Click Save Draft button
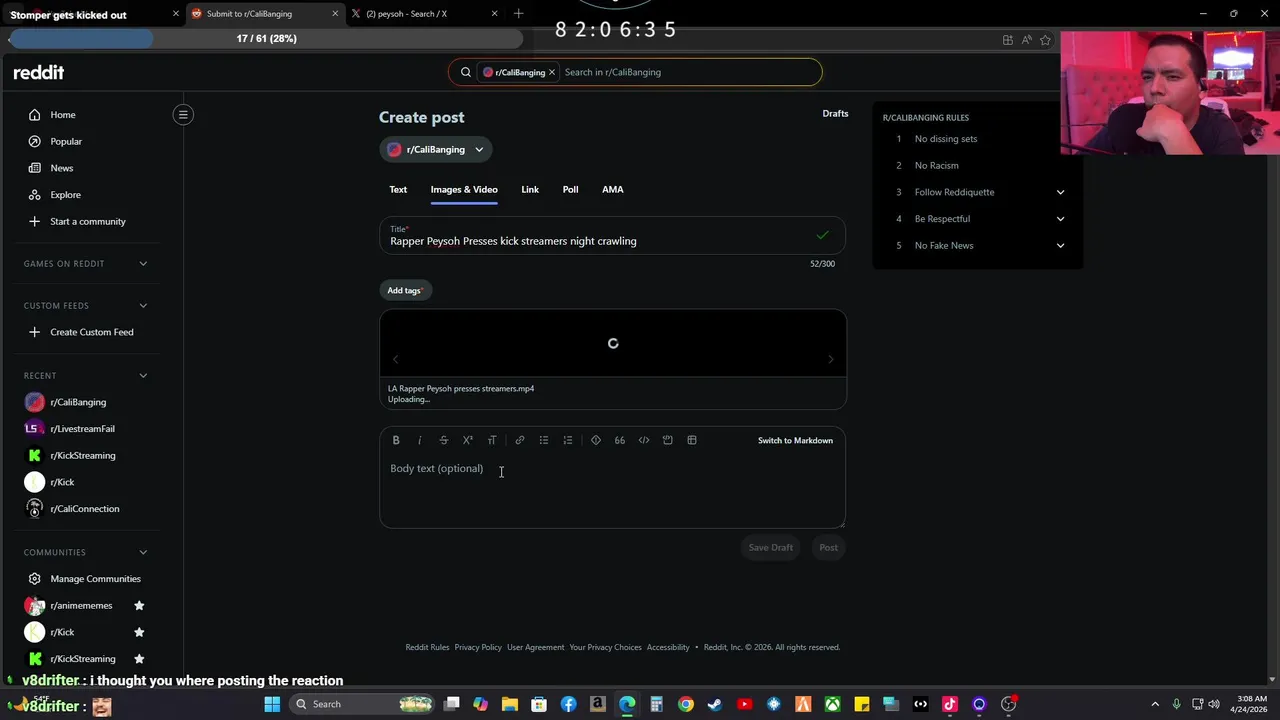Viewport: 1280px width, 720px height. tap(771, 547)
